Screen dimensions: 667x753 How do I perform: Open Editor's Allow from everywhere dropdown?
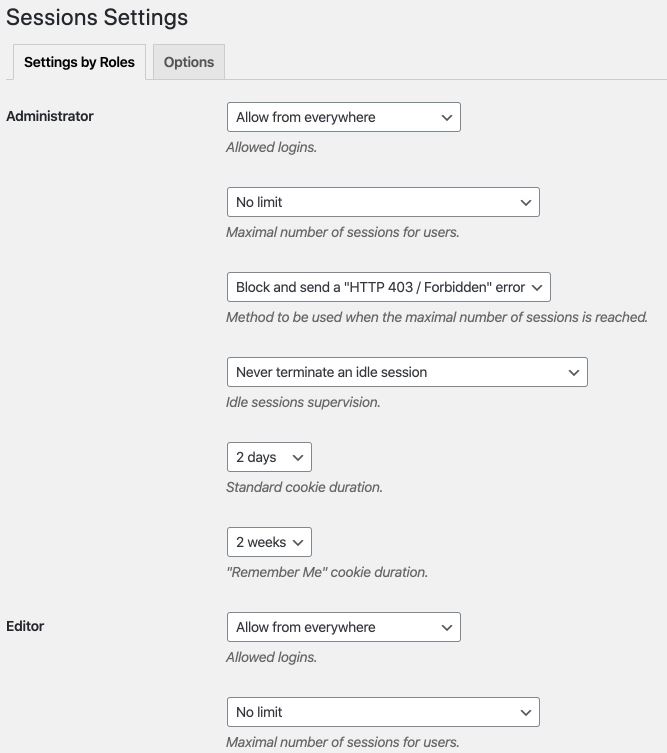click(344, 627)
